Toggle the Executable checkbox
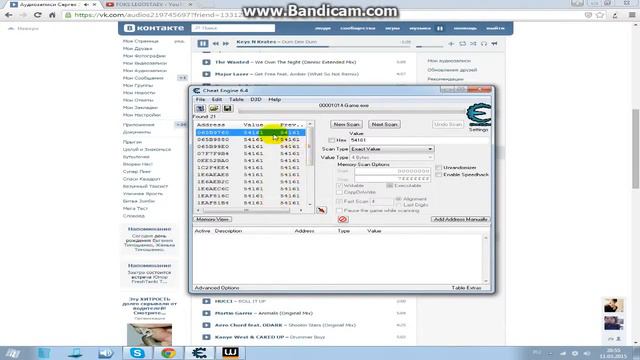Screen dimensions: 640x360 [x=390, y=185]
